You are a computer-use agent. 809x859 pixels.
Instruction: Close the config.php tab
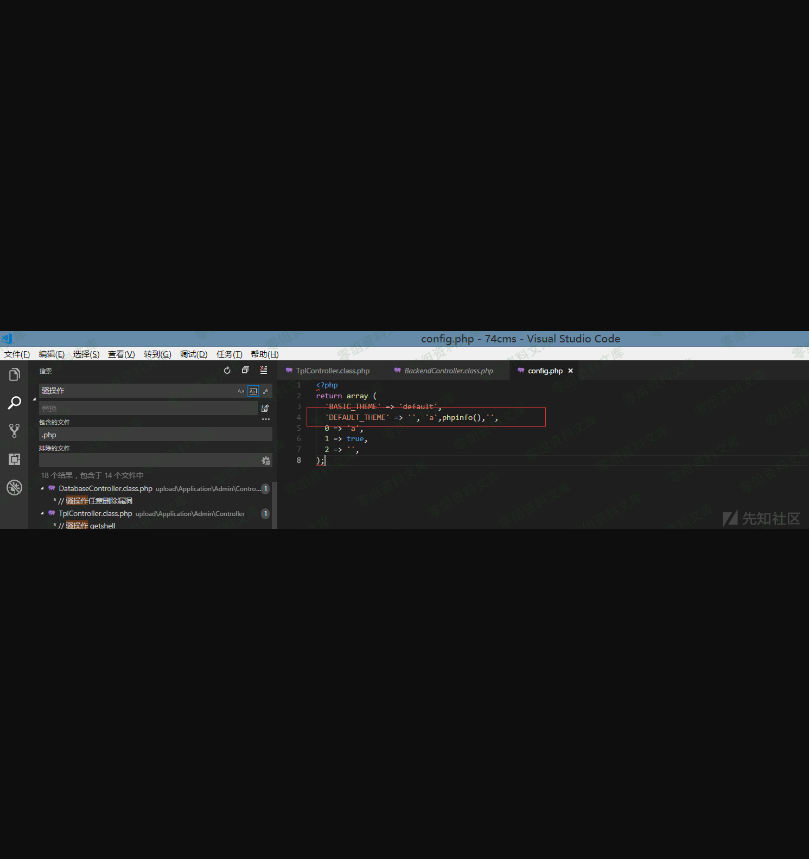point(571,371)
